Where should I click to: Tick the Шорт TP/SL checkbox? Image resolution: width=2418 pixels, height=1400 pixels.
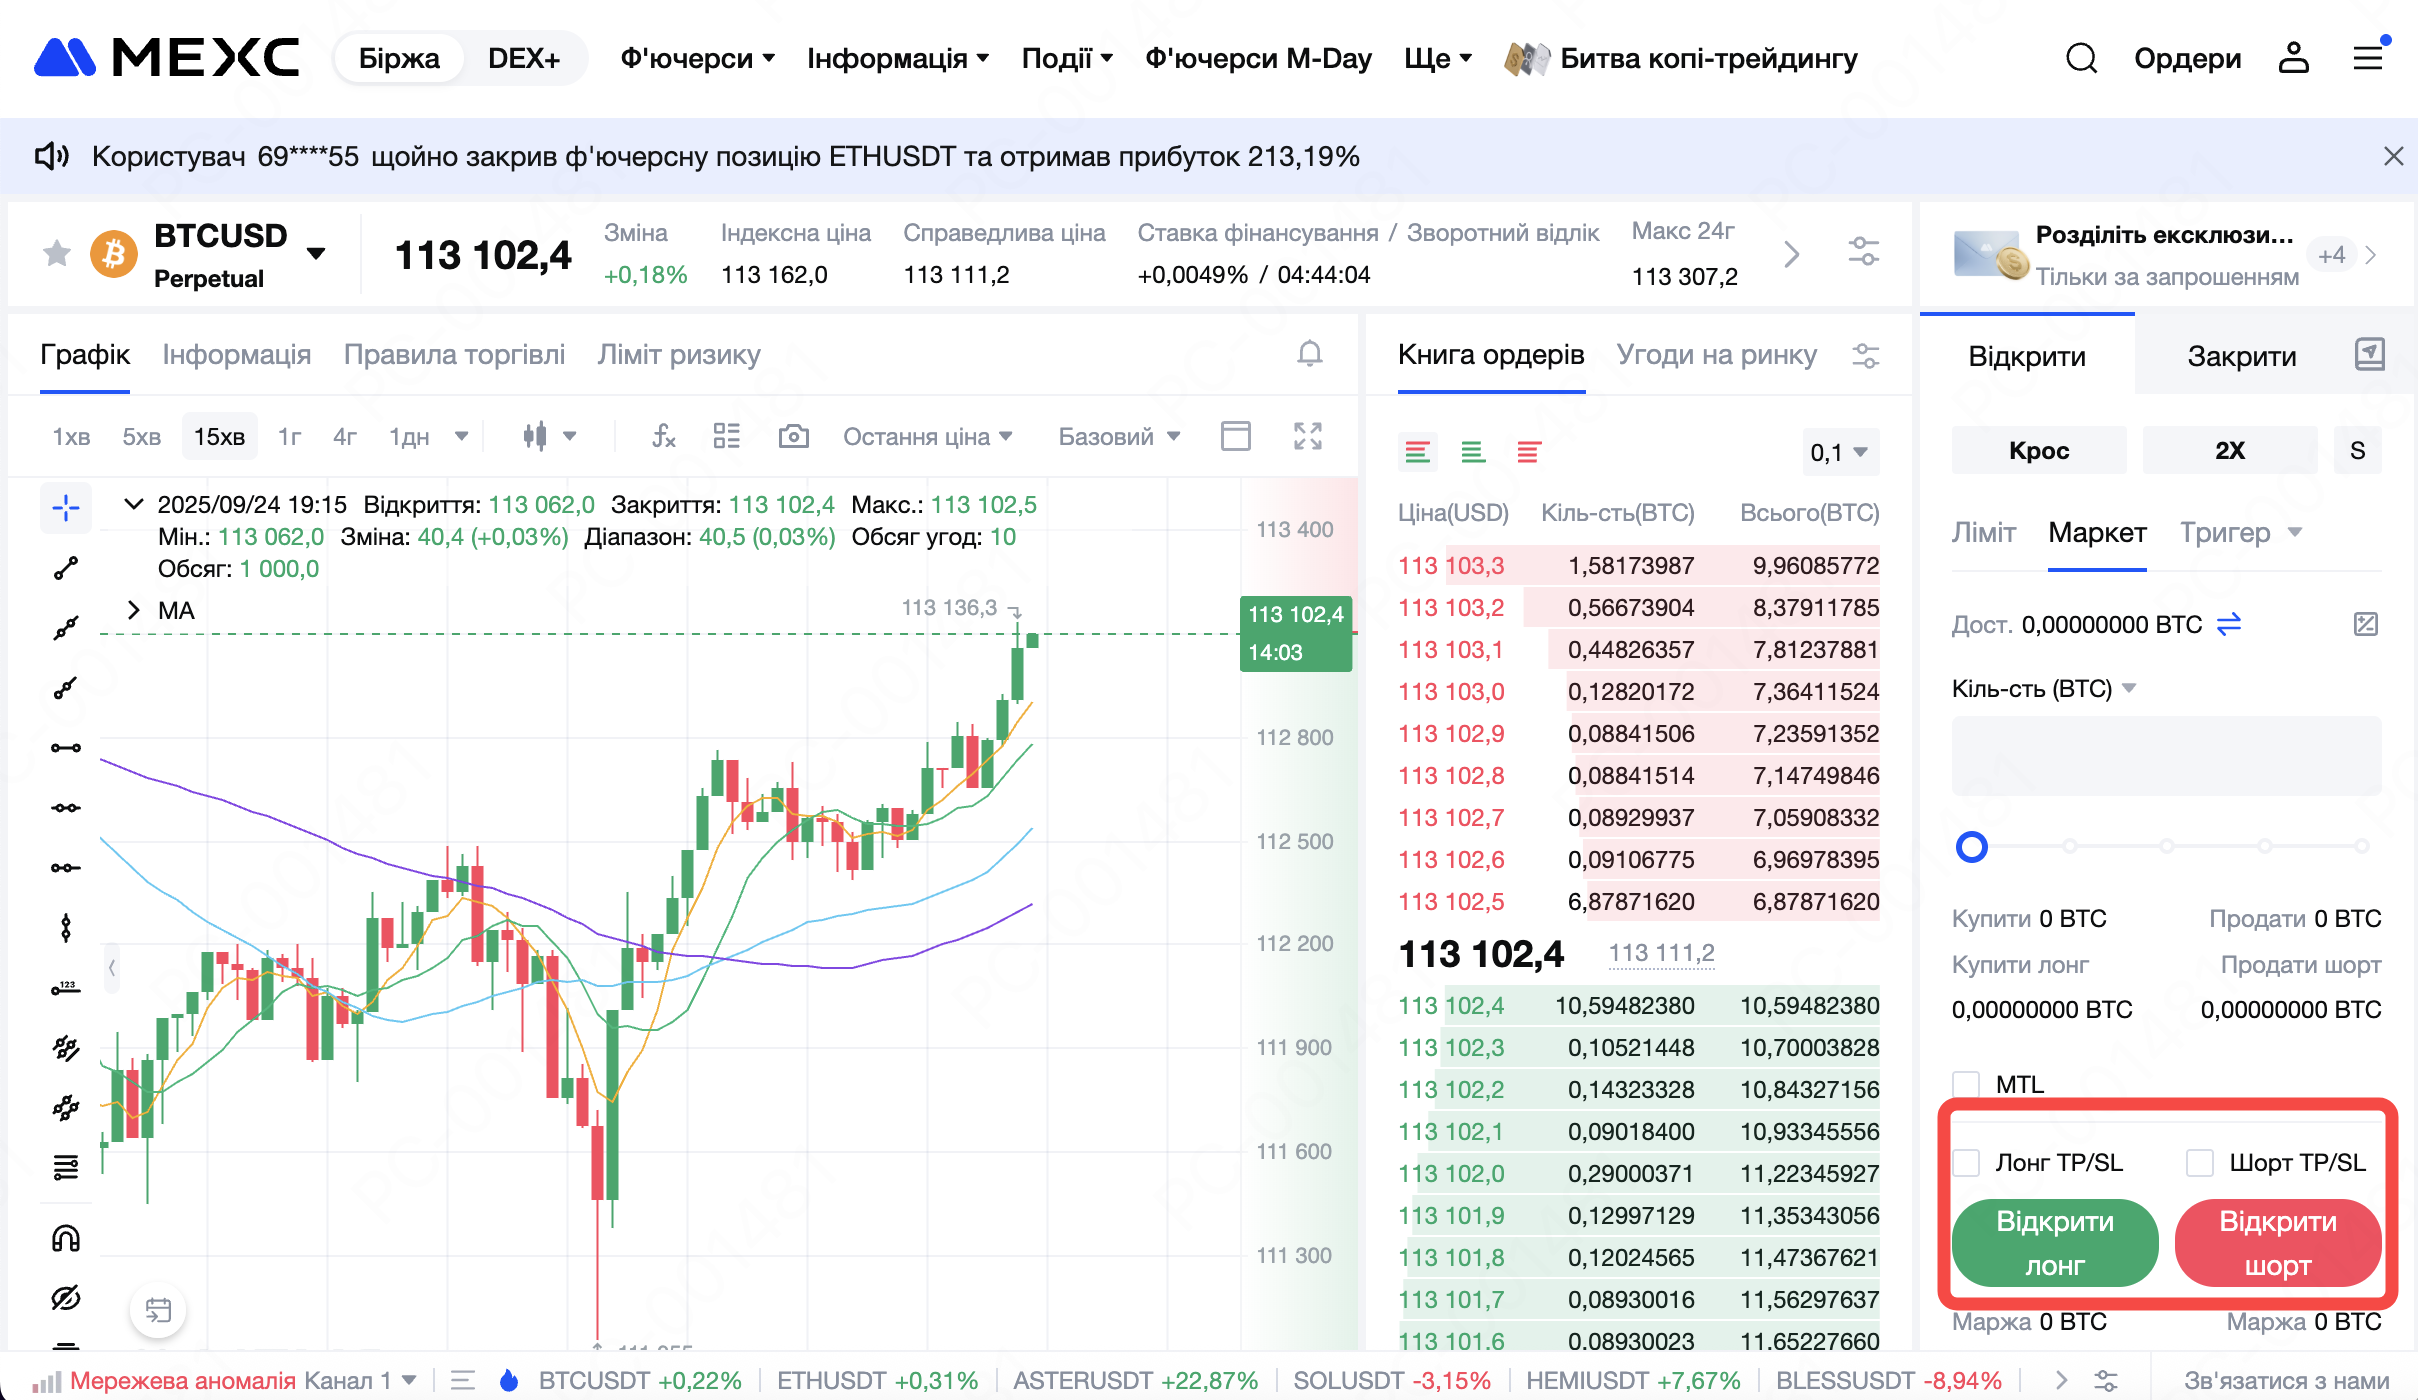pyautogui.click(x=2199, y=1162)
